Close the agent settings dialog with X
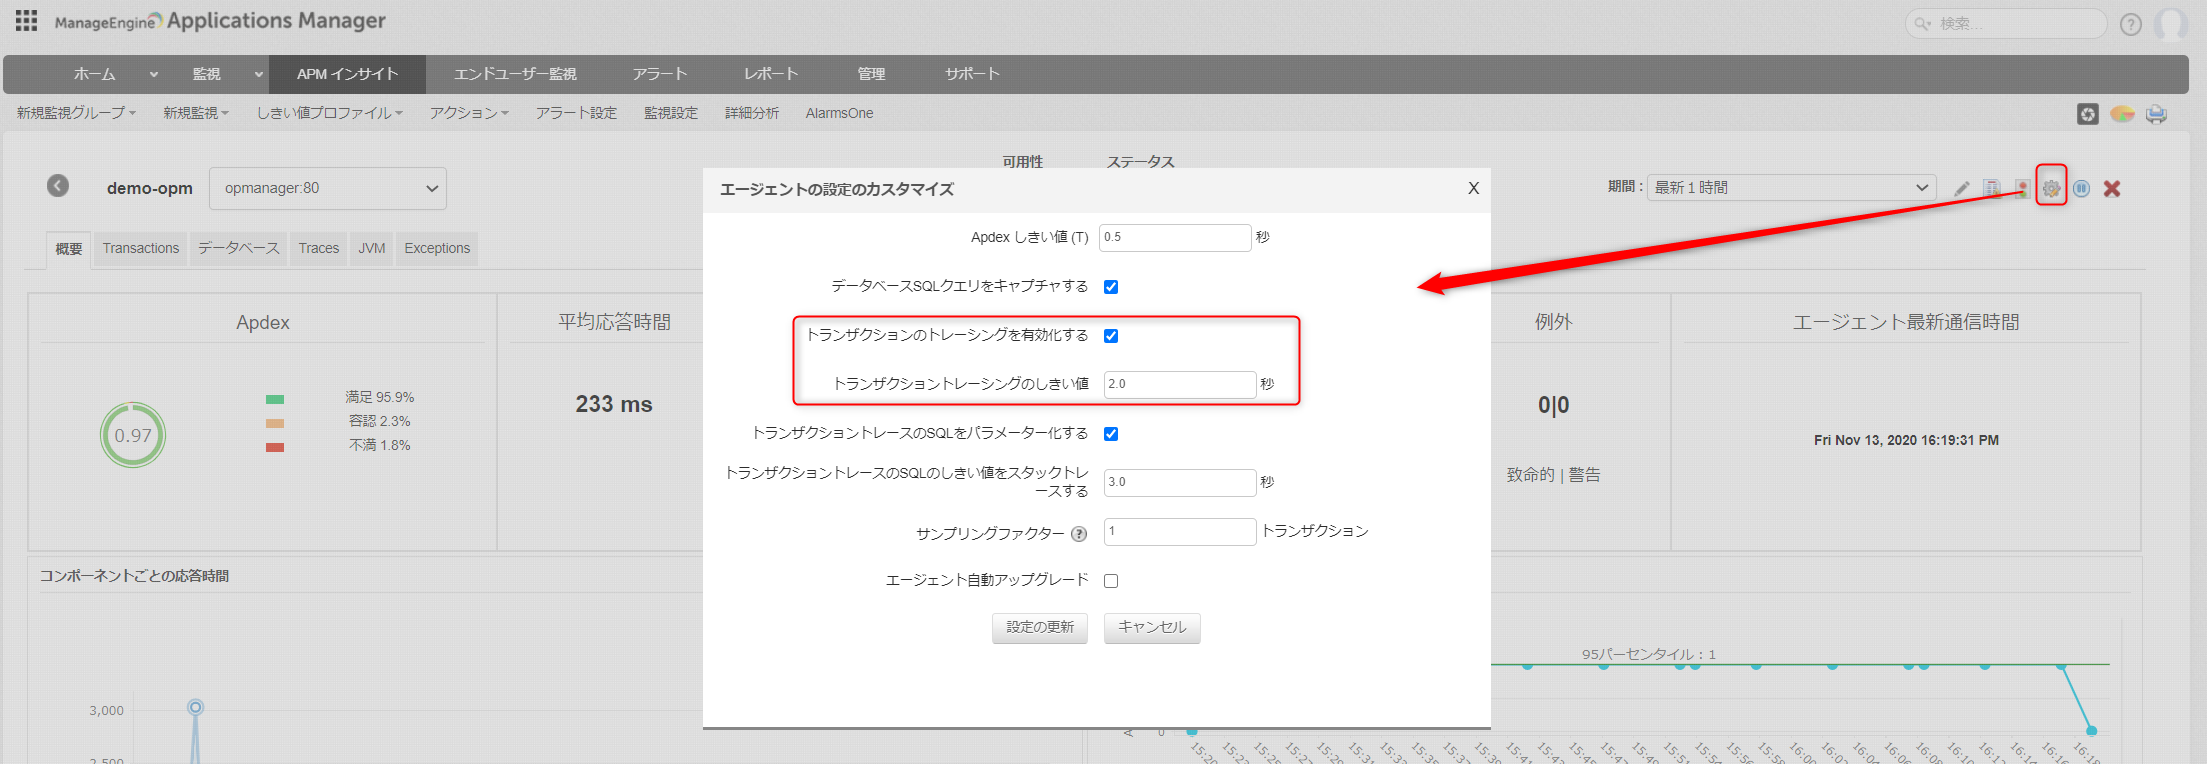The height and width of the screenshot is (764, 2207). [x=1473, y=188]
